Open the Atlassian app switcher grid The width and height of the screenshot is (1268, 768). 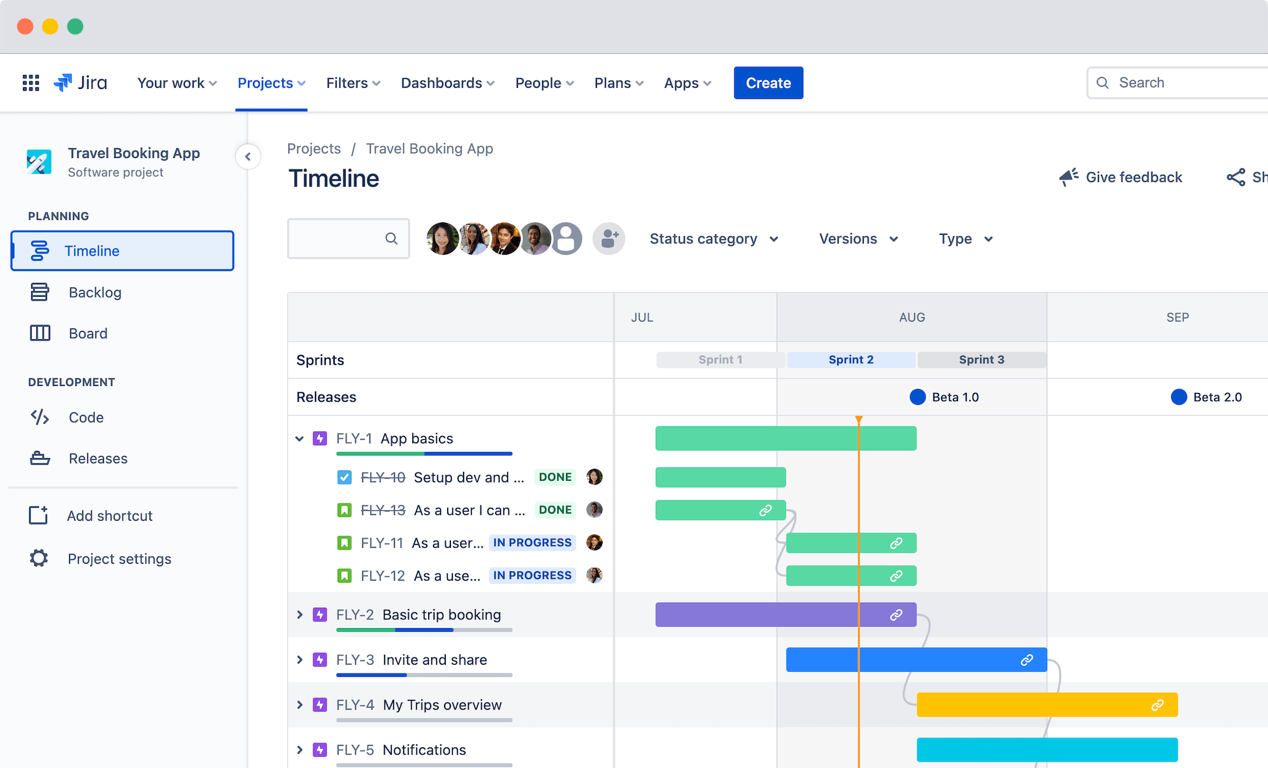point(30,82)
